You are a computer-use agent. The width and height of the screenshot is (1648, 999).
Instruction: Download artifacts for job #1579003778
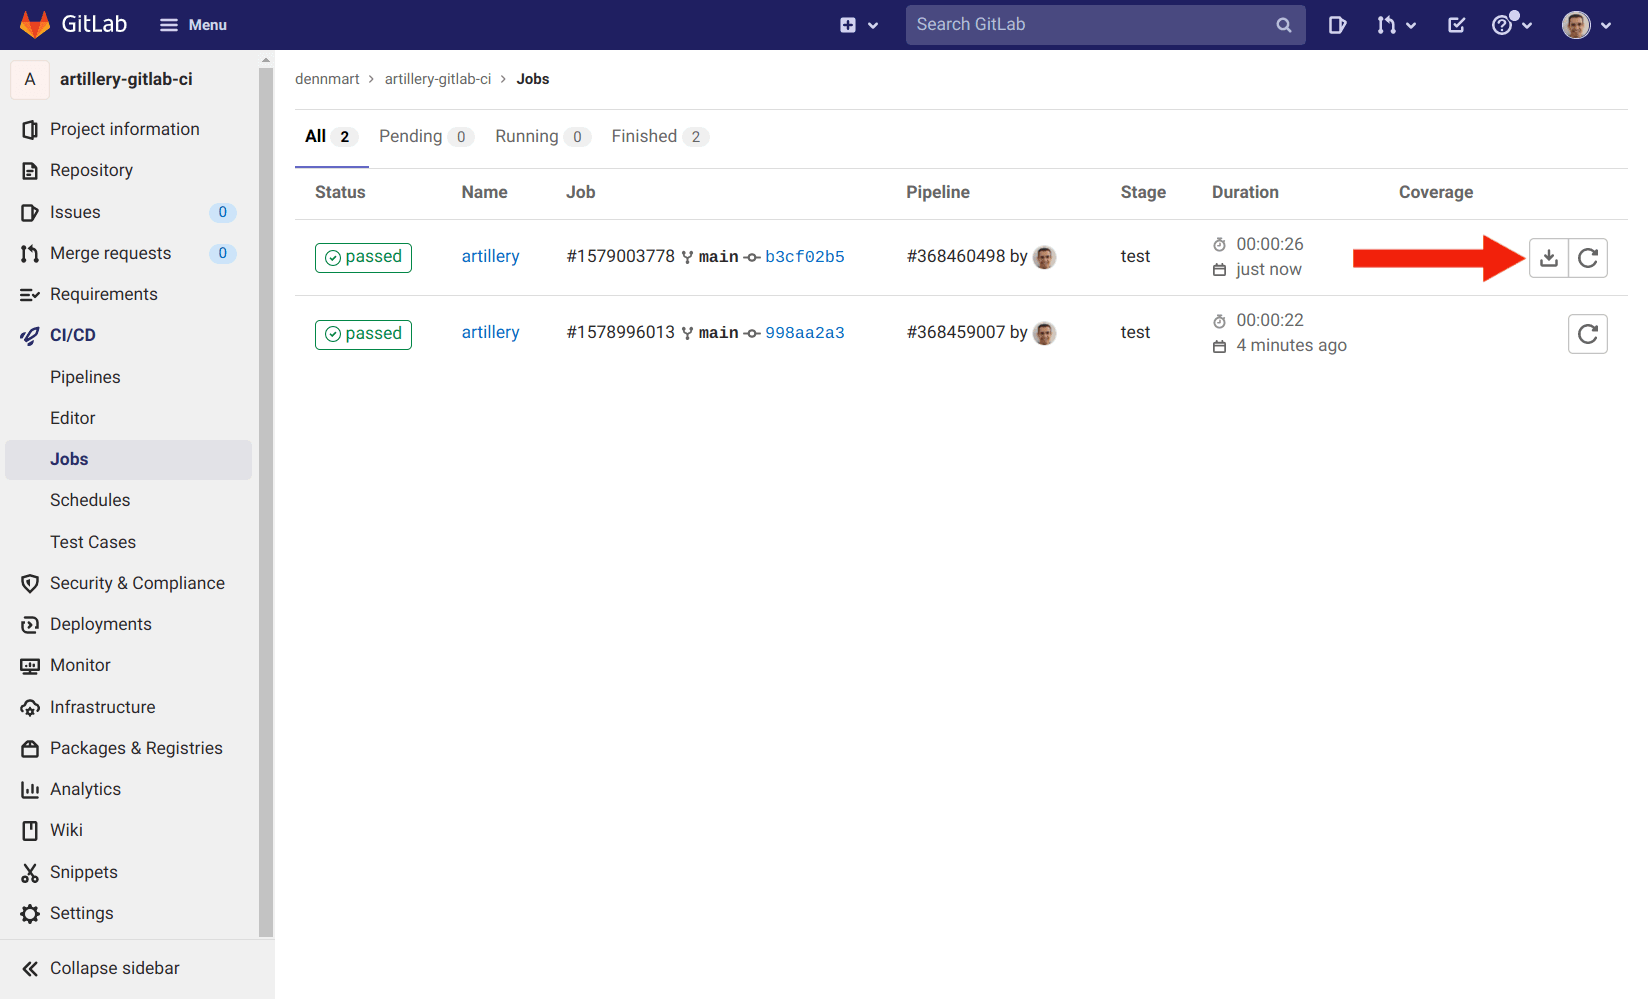(x=1548, y=257)
